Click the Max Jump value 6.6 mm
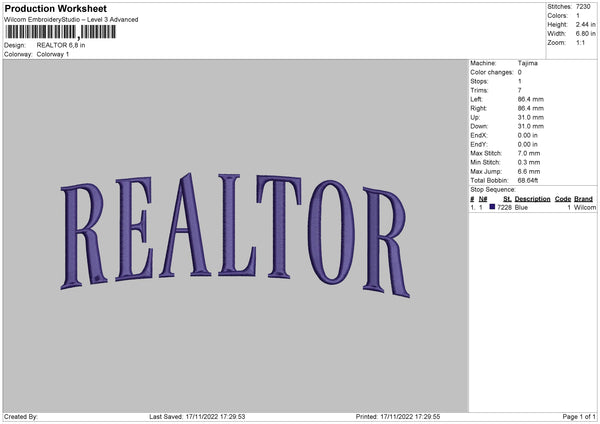Image resolution: width=600 pixels, height=424 pixels. point(529,171)
